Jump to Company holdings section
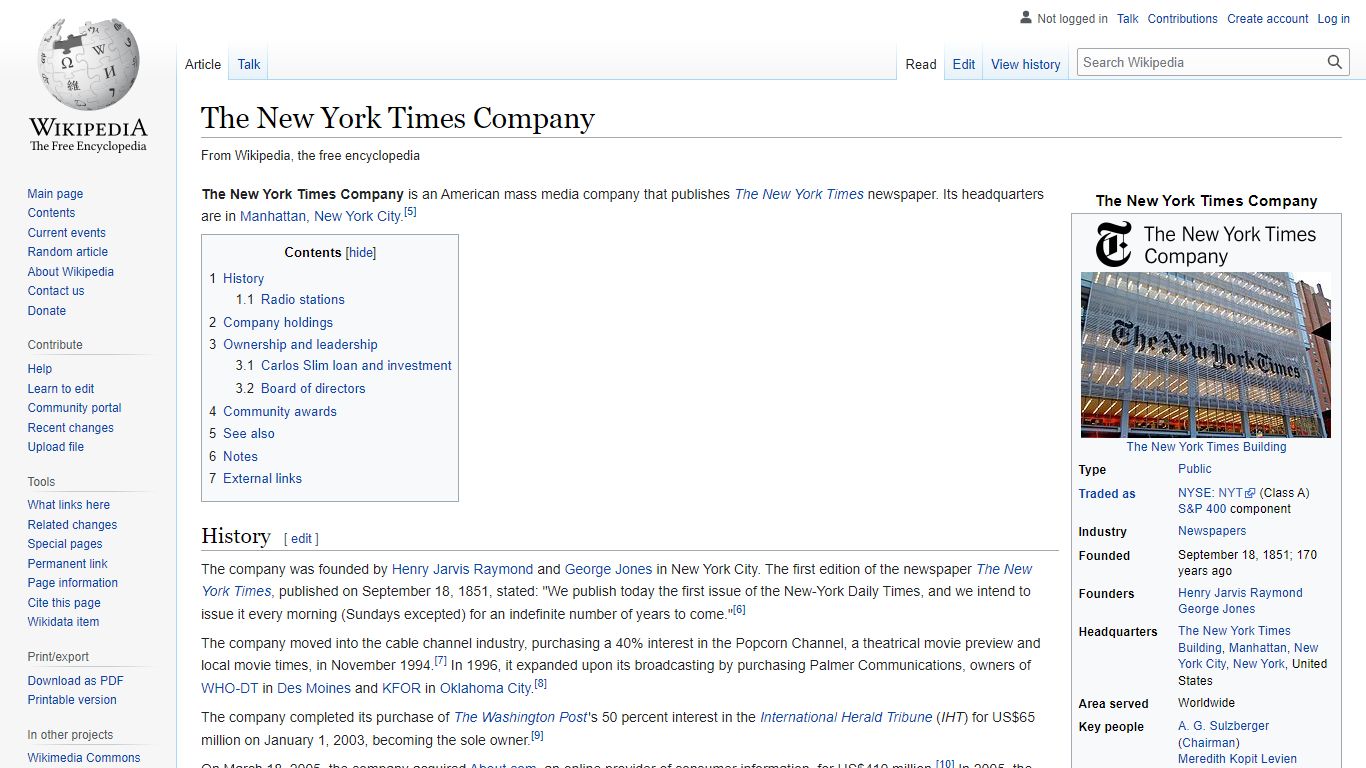 278,323
